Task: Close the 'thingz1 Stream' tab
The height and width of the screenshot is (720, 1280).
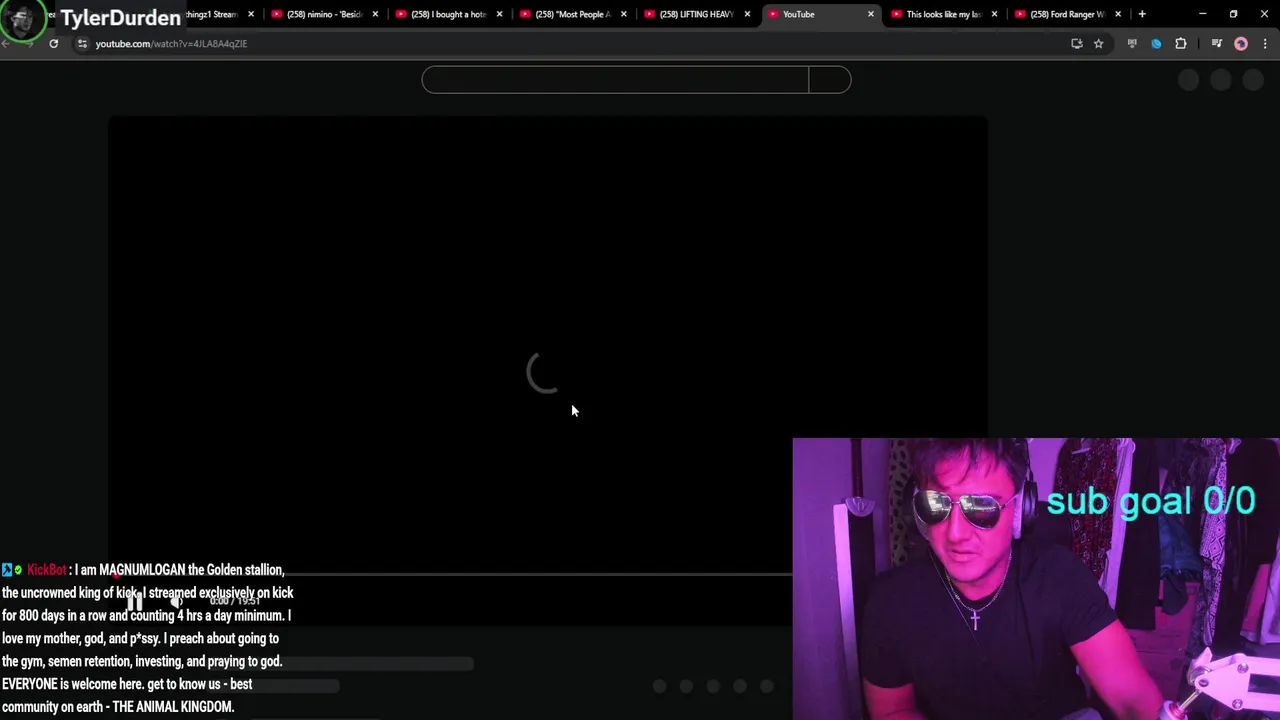Action: click(251, 14)
